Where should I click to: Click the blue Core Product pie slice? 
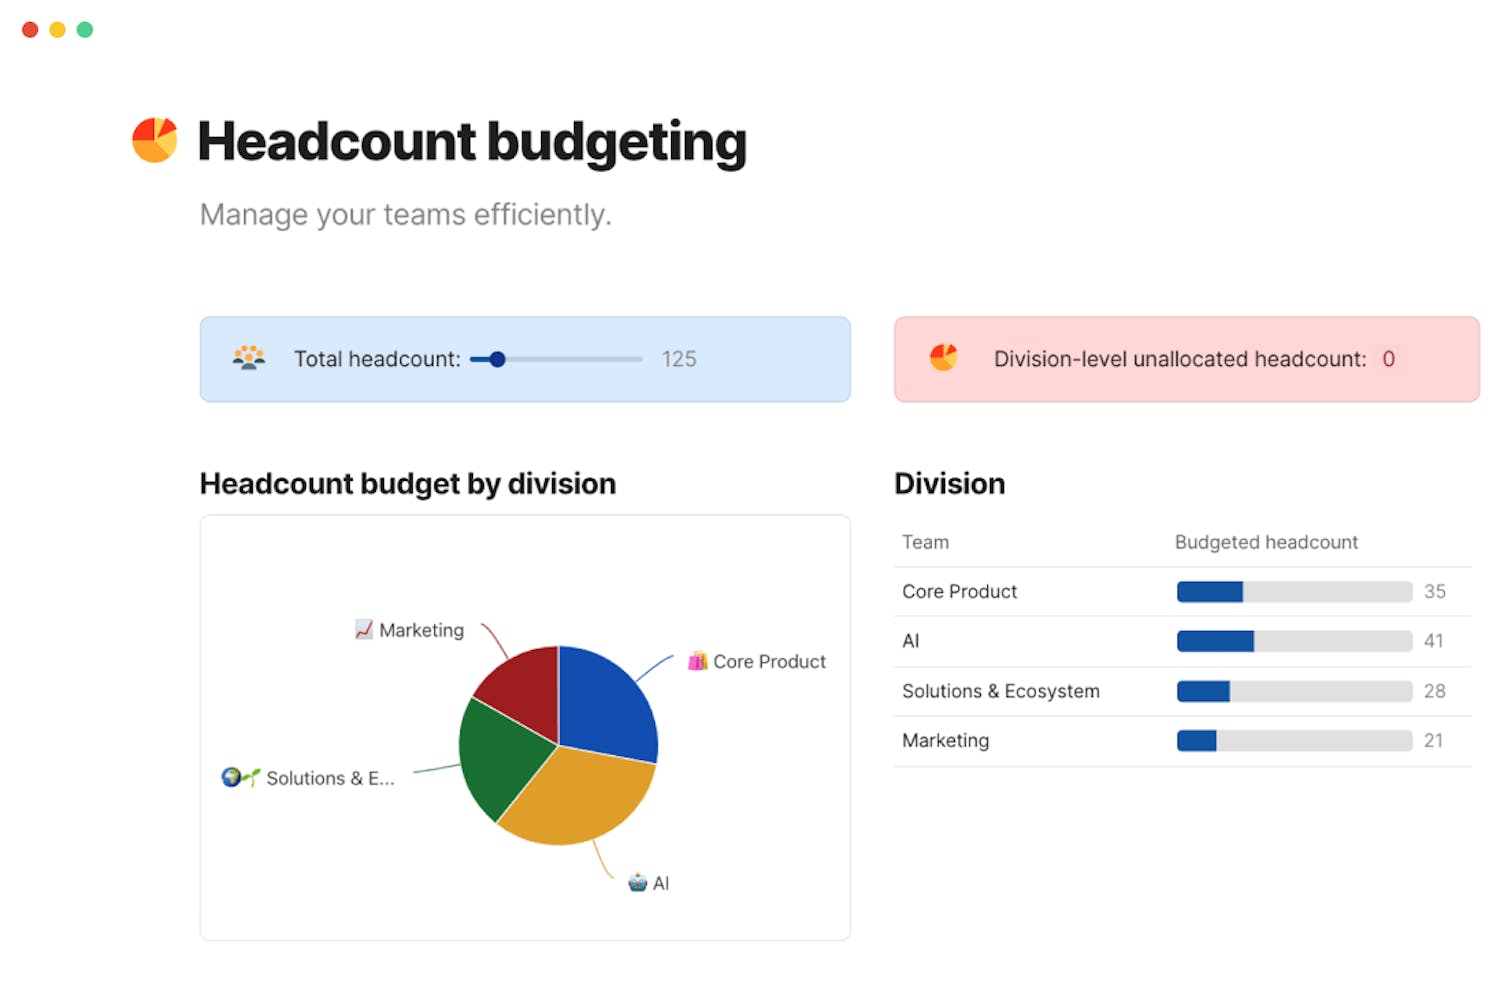pyautogui.click(x=604, y=705)
